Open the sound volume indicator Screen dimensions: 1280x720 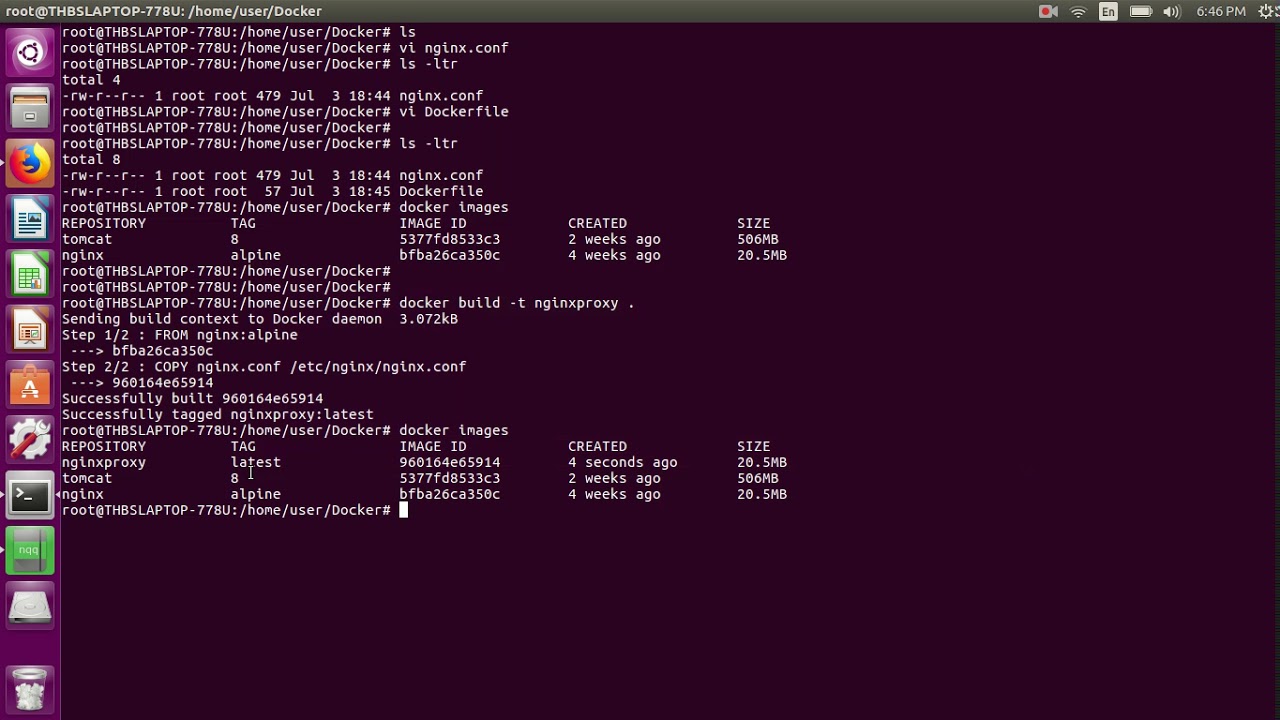pos(1173,11)
